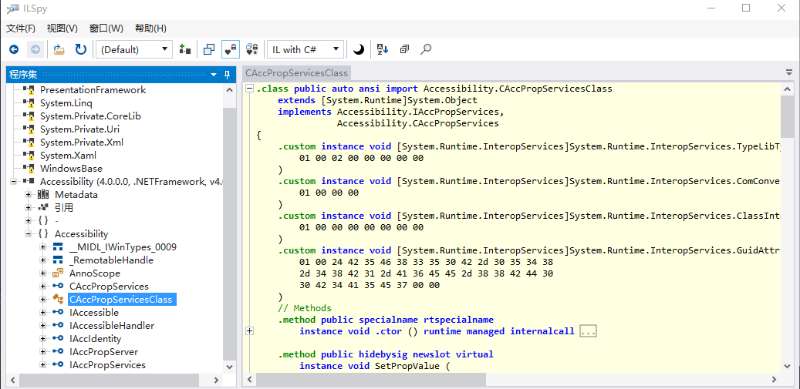Image resolution: width=800 pixels, height=389 pixels.
Task: Select System.Private.Uri assembly
Action: (x=80, y=129)
